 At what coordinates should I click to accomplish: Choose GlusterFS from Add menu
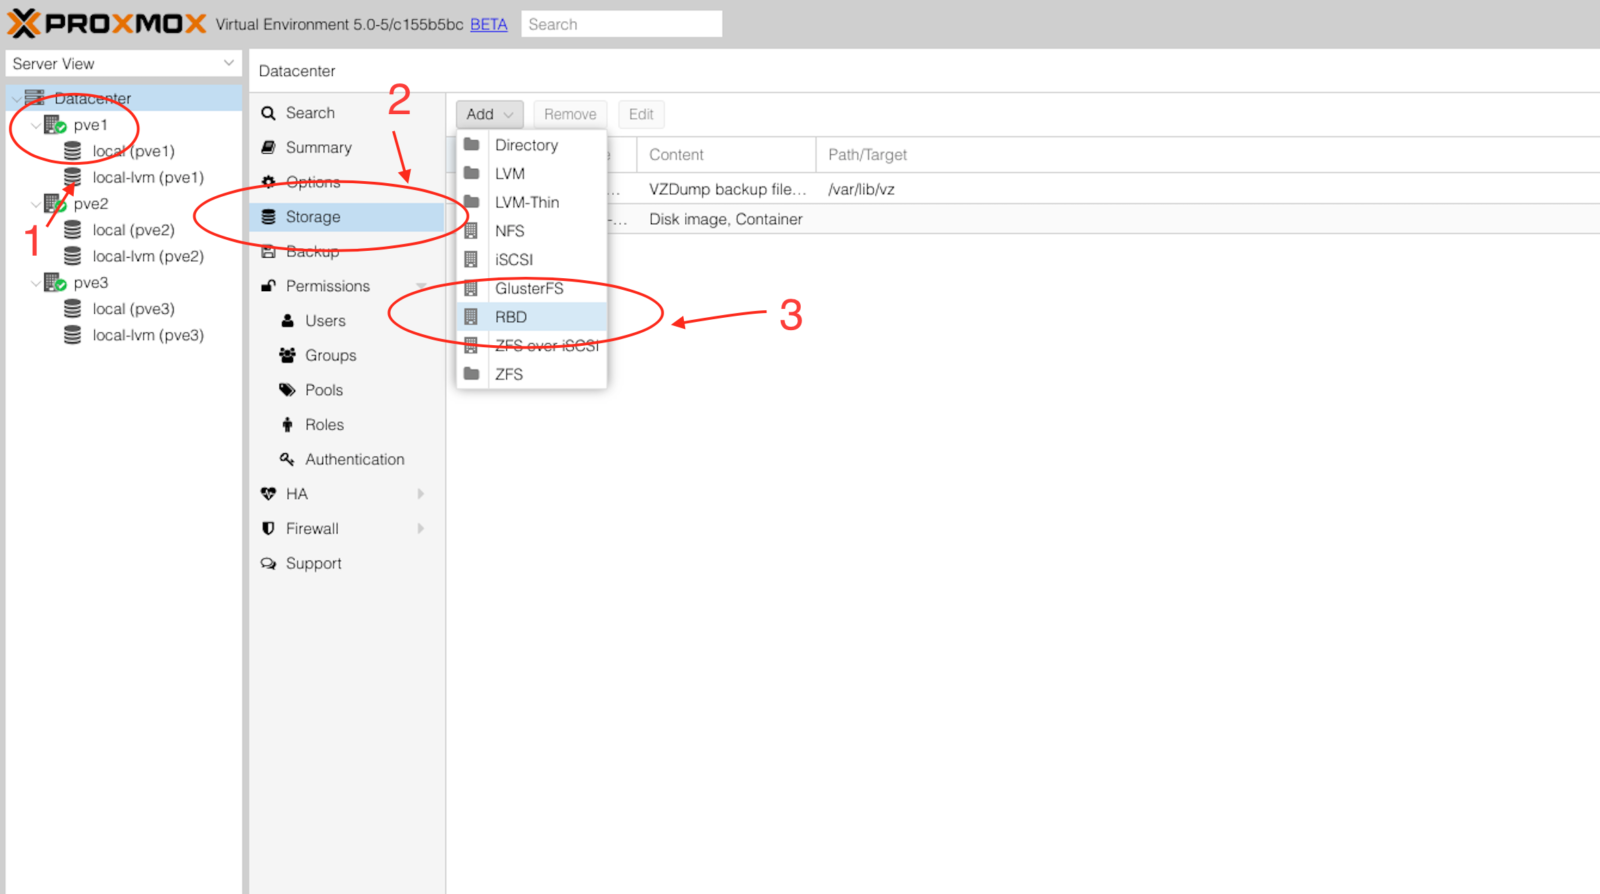tap(532, 289)
